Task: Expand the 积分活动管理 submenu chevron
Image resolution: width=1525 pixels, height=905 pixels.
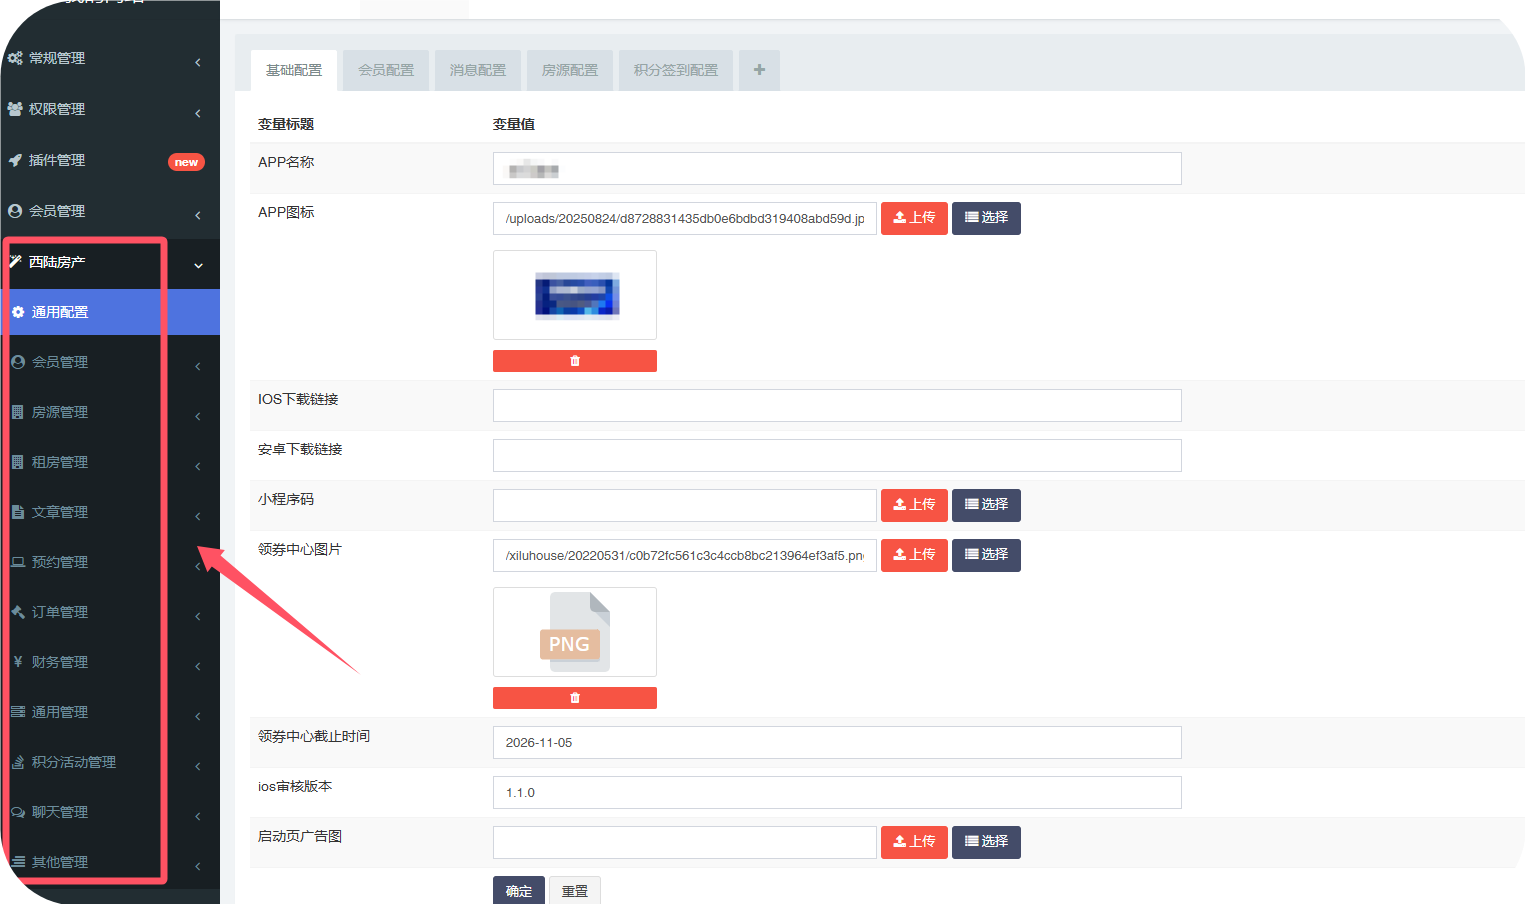Action: [x=198, y=766]
